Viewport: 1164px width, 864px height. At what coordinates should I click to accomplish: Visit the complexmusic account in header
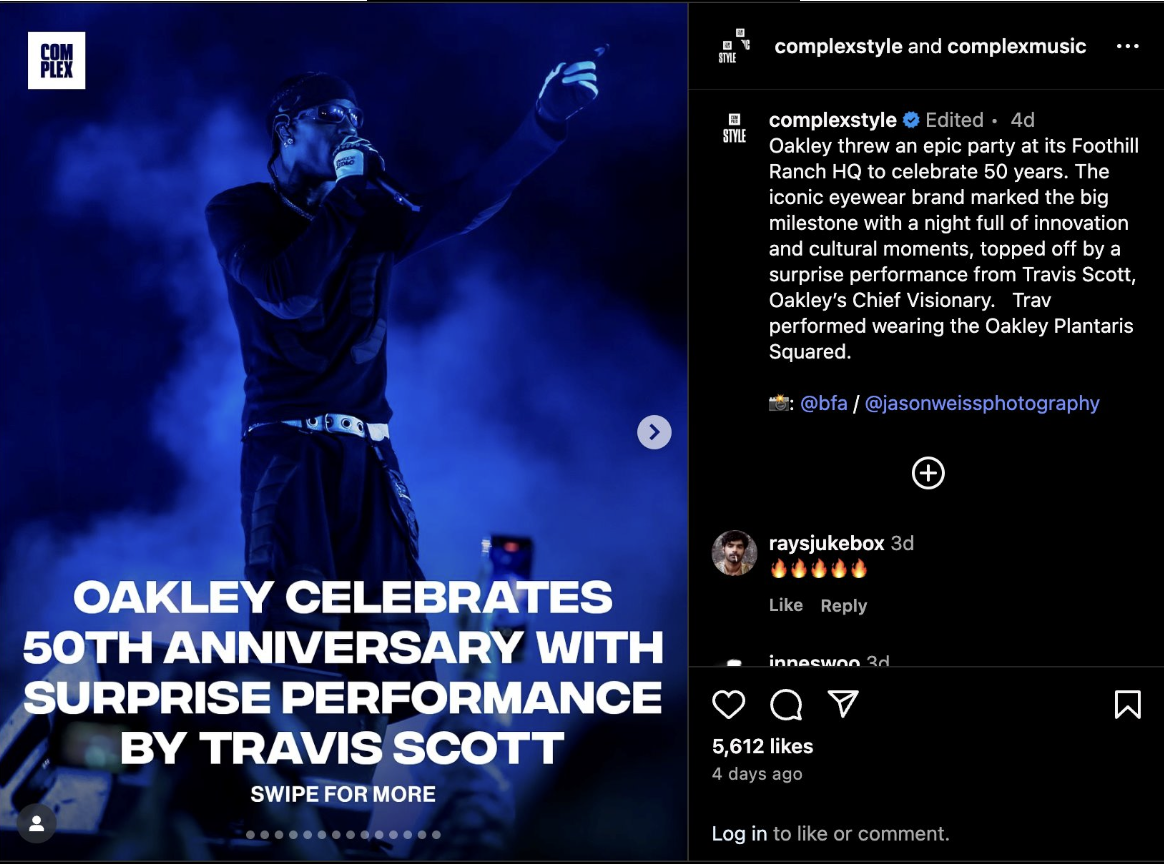coord(1016,46)
